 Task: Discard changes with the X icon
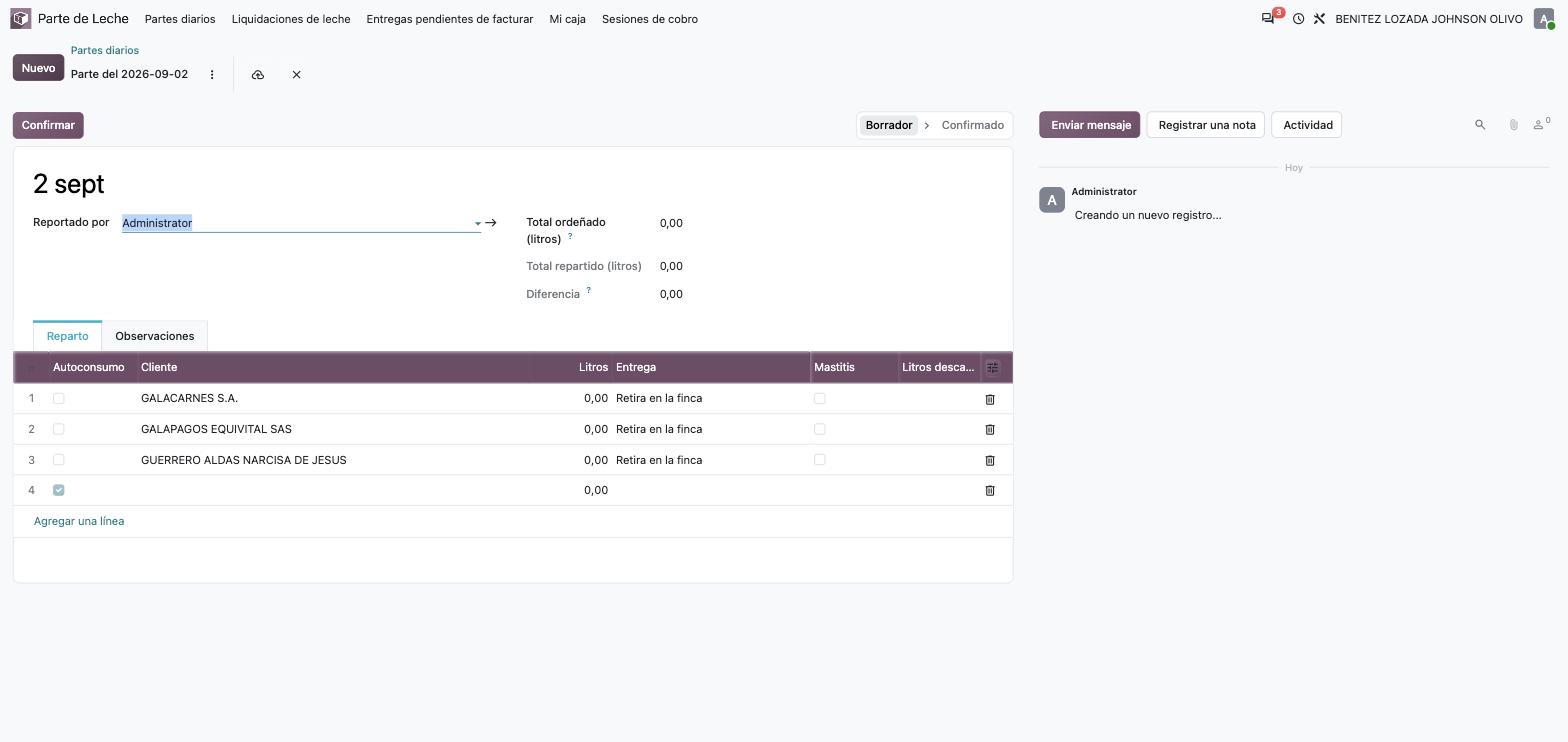coord(297,75)
